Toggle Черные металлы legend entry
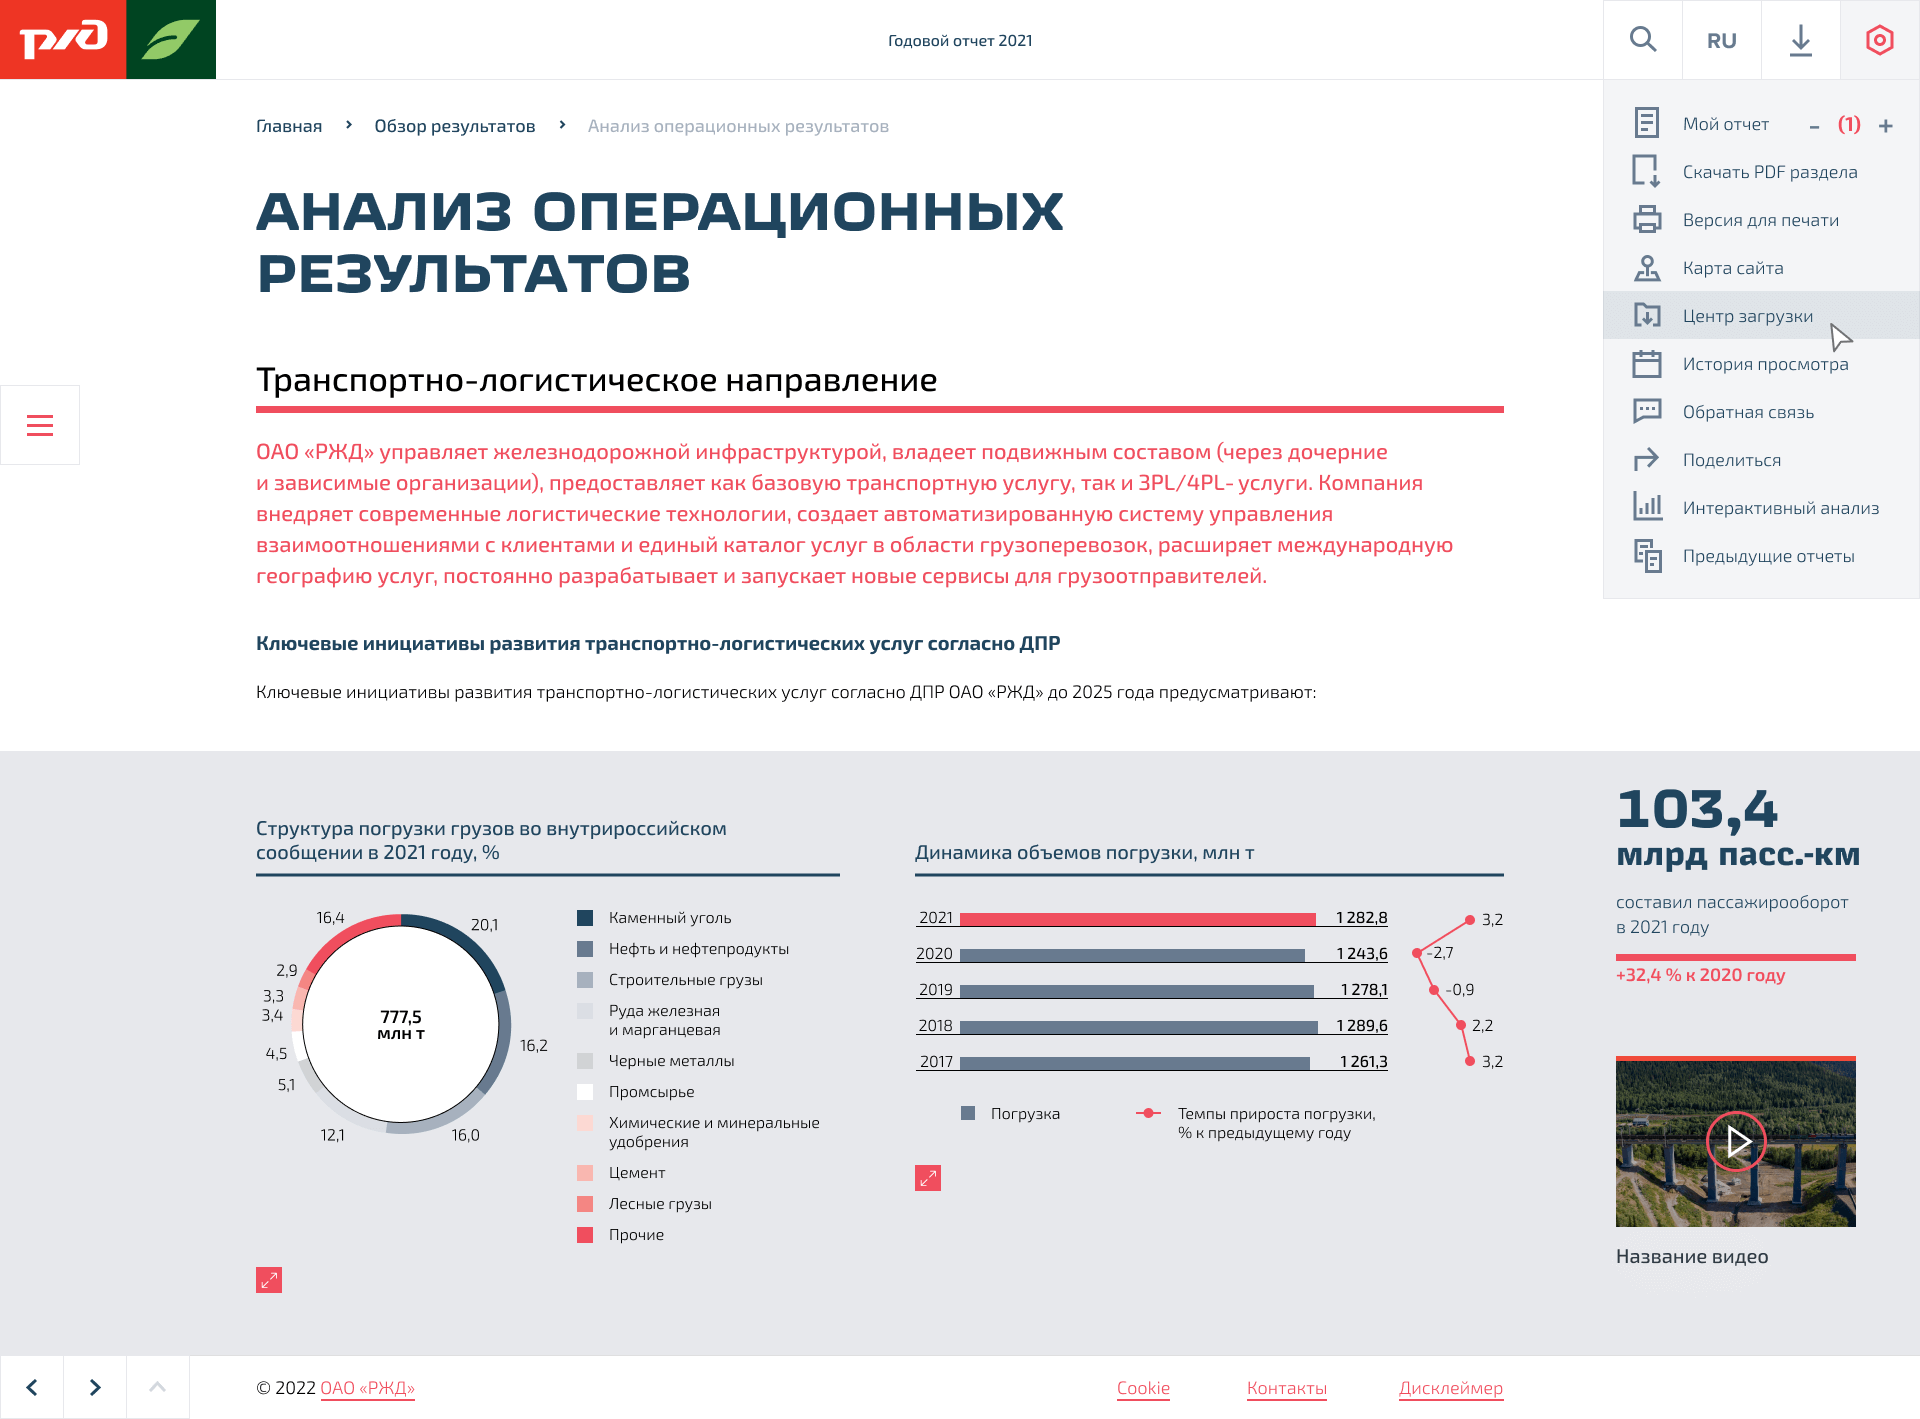The height and width of the screenshot is (1419, 1920). [x=656, y=1061]
